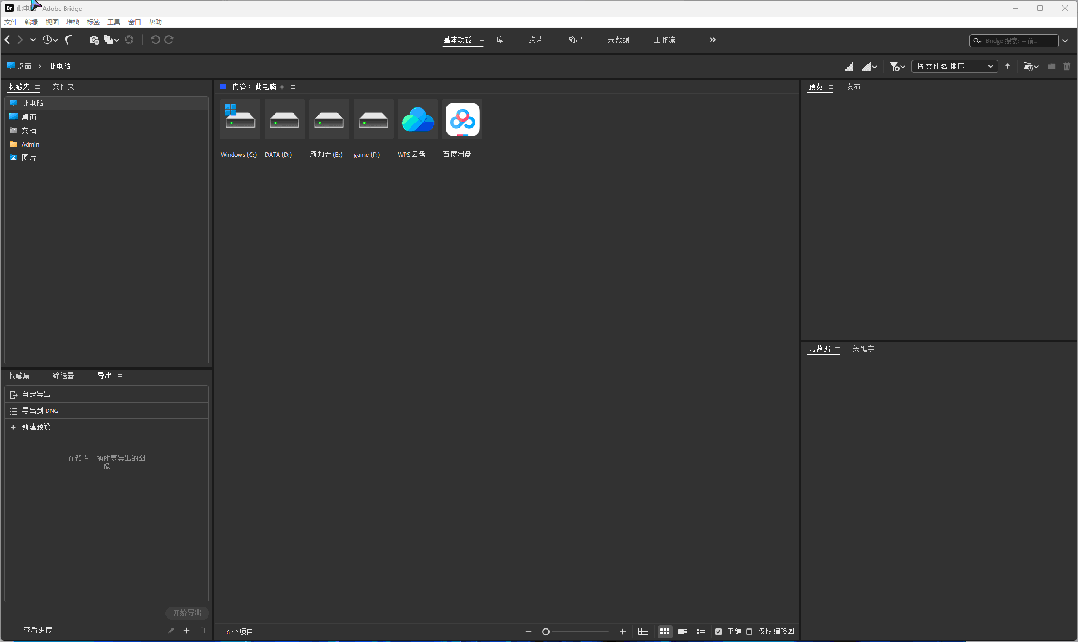This screenshot has height=642, width=1078.
Task: Rotate clockwise with the toolbar icon
Action: [x=168, y=40]
